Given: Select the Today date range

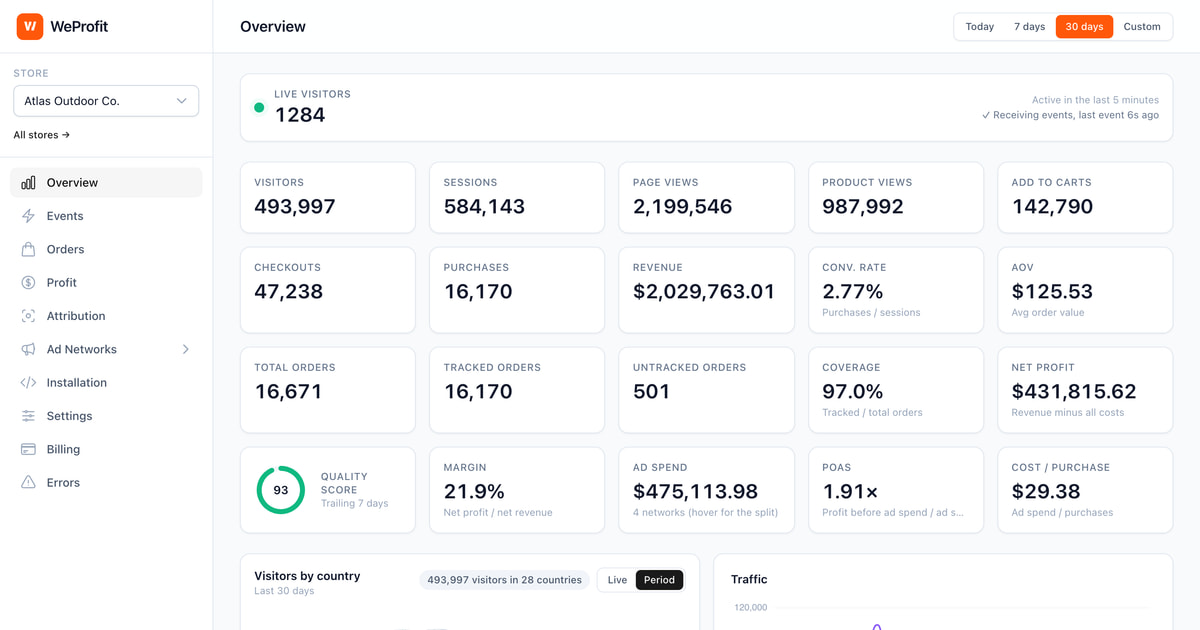Looking at the screenshot, I should tap(980, 27).
